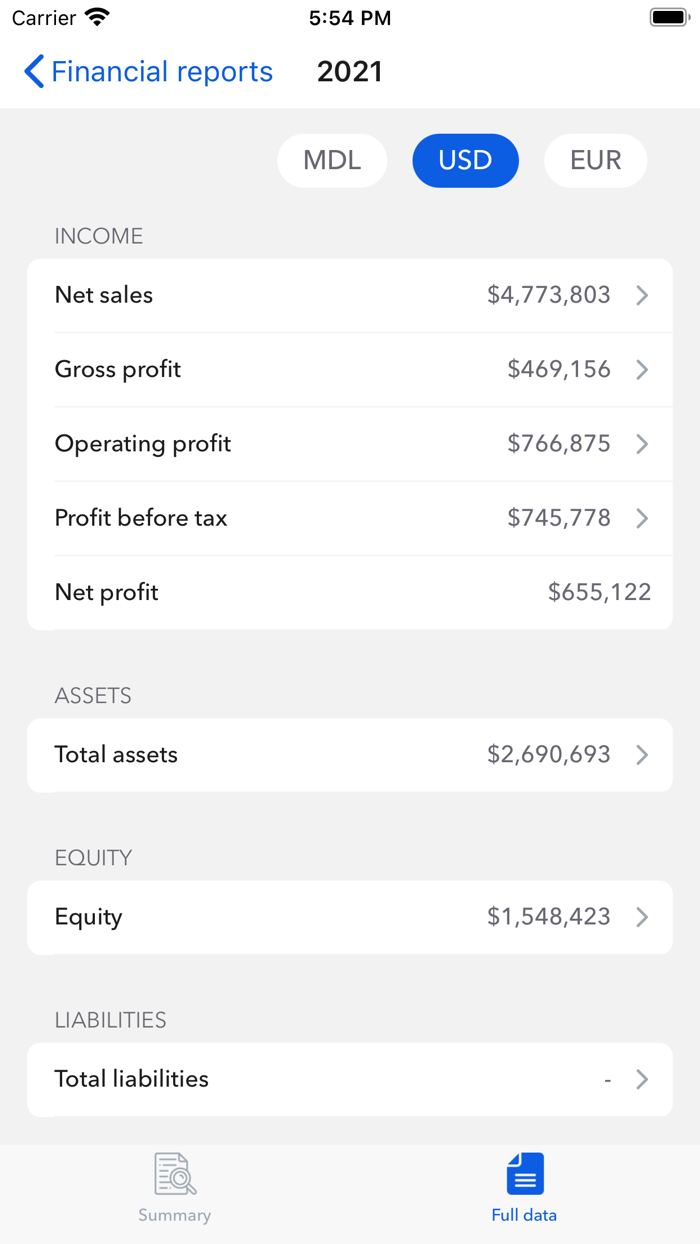
Task: Tap the Wi-Fi status icon
Action: click(x=97, y=18)
